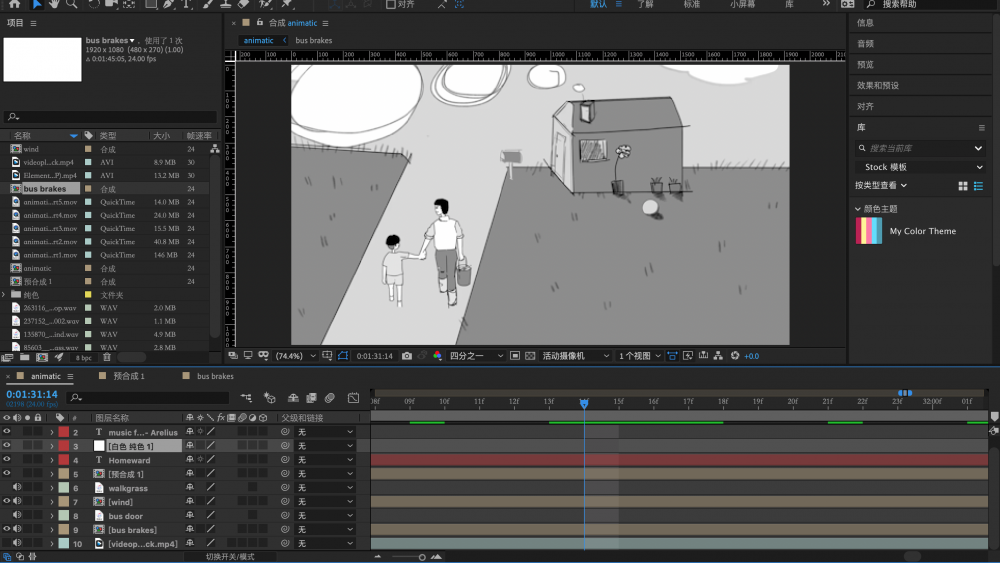Viewport: 1000px width, 563px height.
Task: Select the My Color Theme swatch
Action: (869, 231)
